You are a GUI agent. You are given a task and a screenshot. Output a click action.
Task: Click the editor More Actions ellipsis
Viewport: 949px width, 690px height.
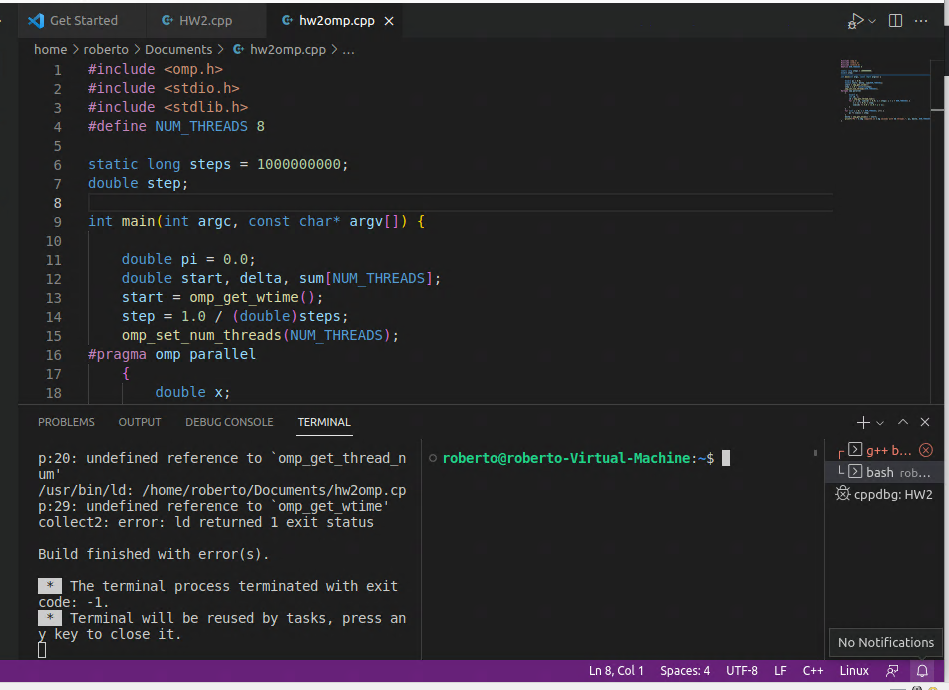[x=921, y=20]
